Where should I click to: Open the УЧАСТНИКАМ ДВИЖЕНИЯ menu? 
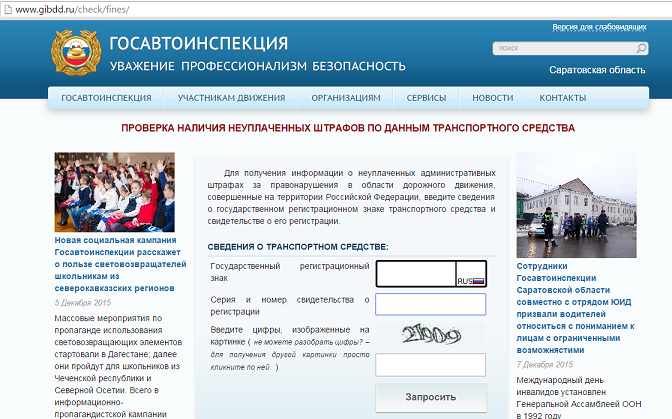[x=231, y=98]
